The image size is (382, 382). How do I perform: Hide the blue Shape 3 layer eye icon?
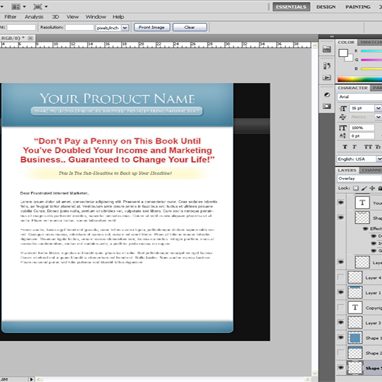tap(341, 337)
